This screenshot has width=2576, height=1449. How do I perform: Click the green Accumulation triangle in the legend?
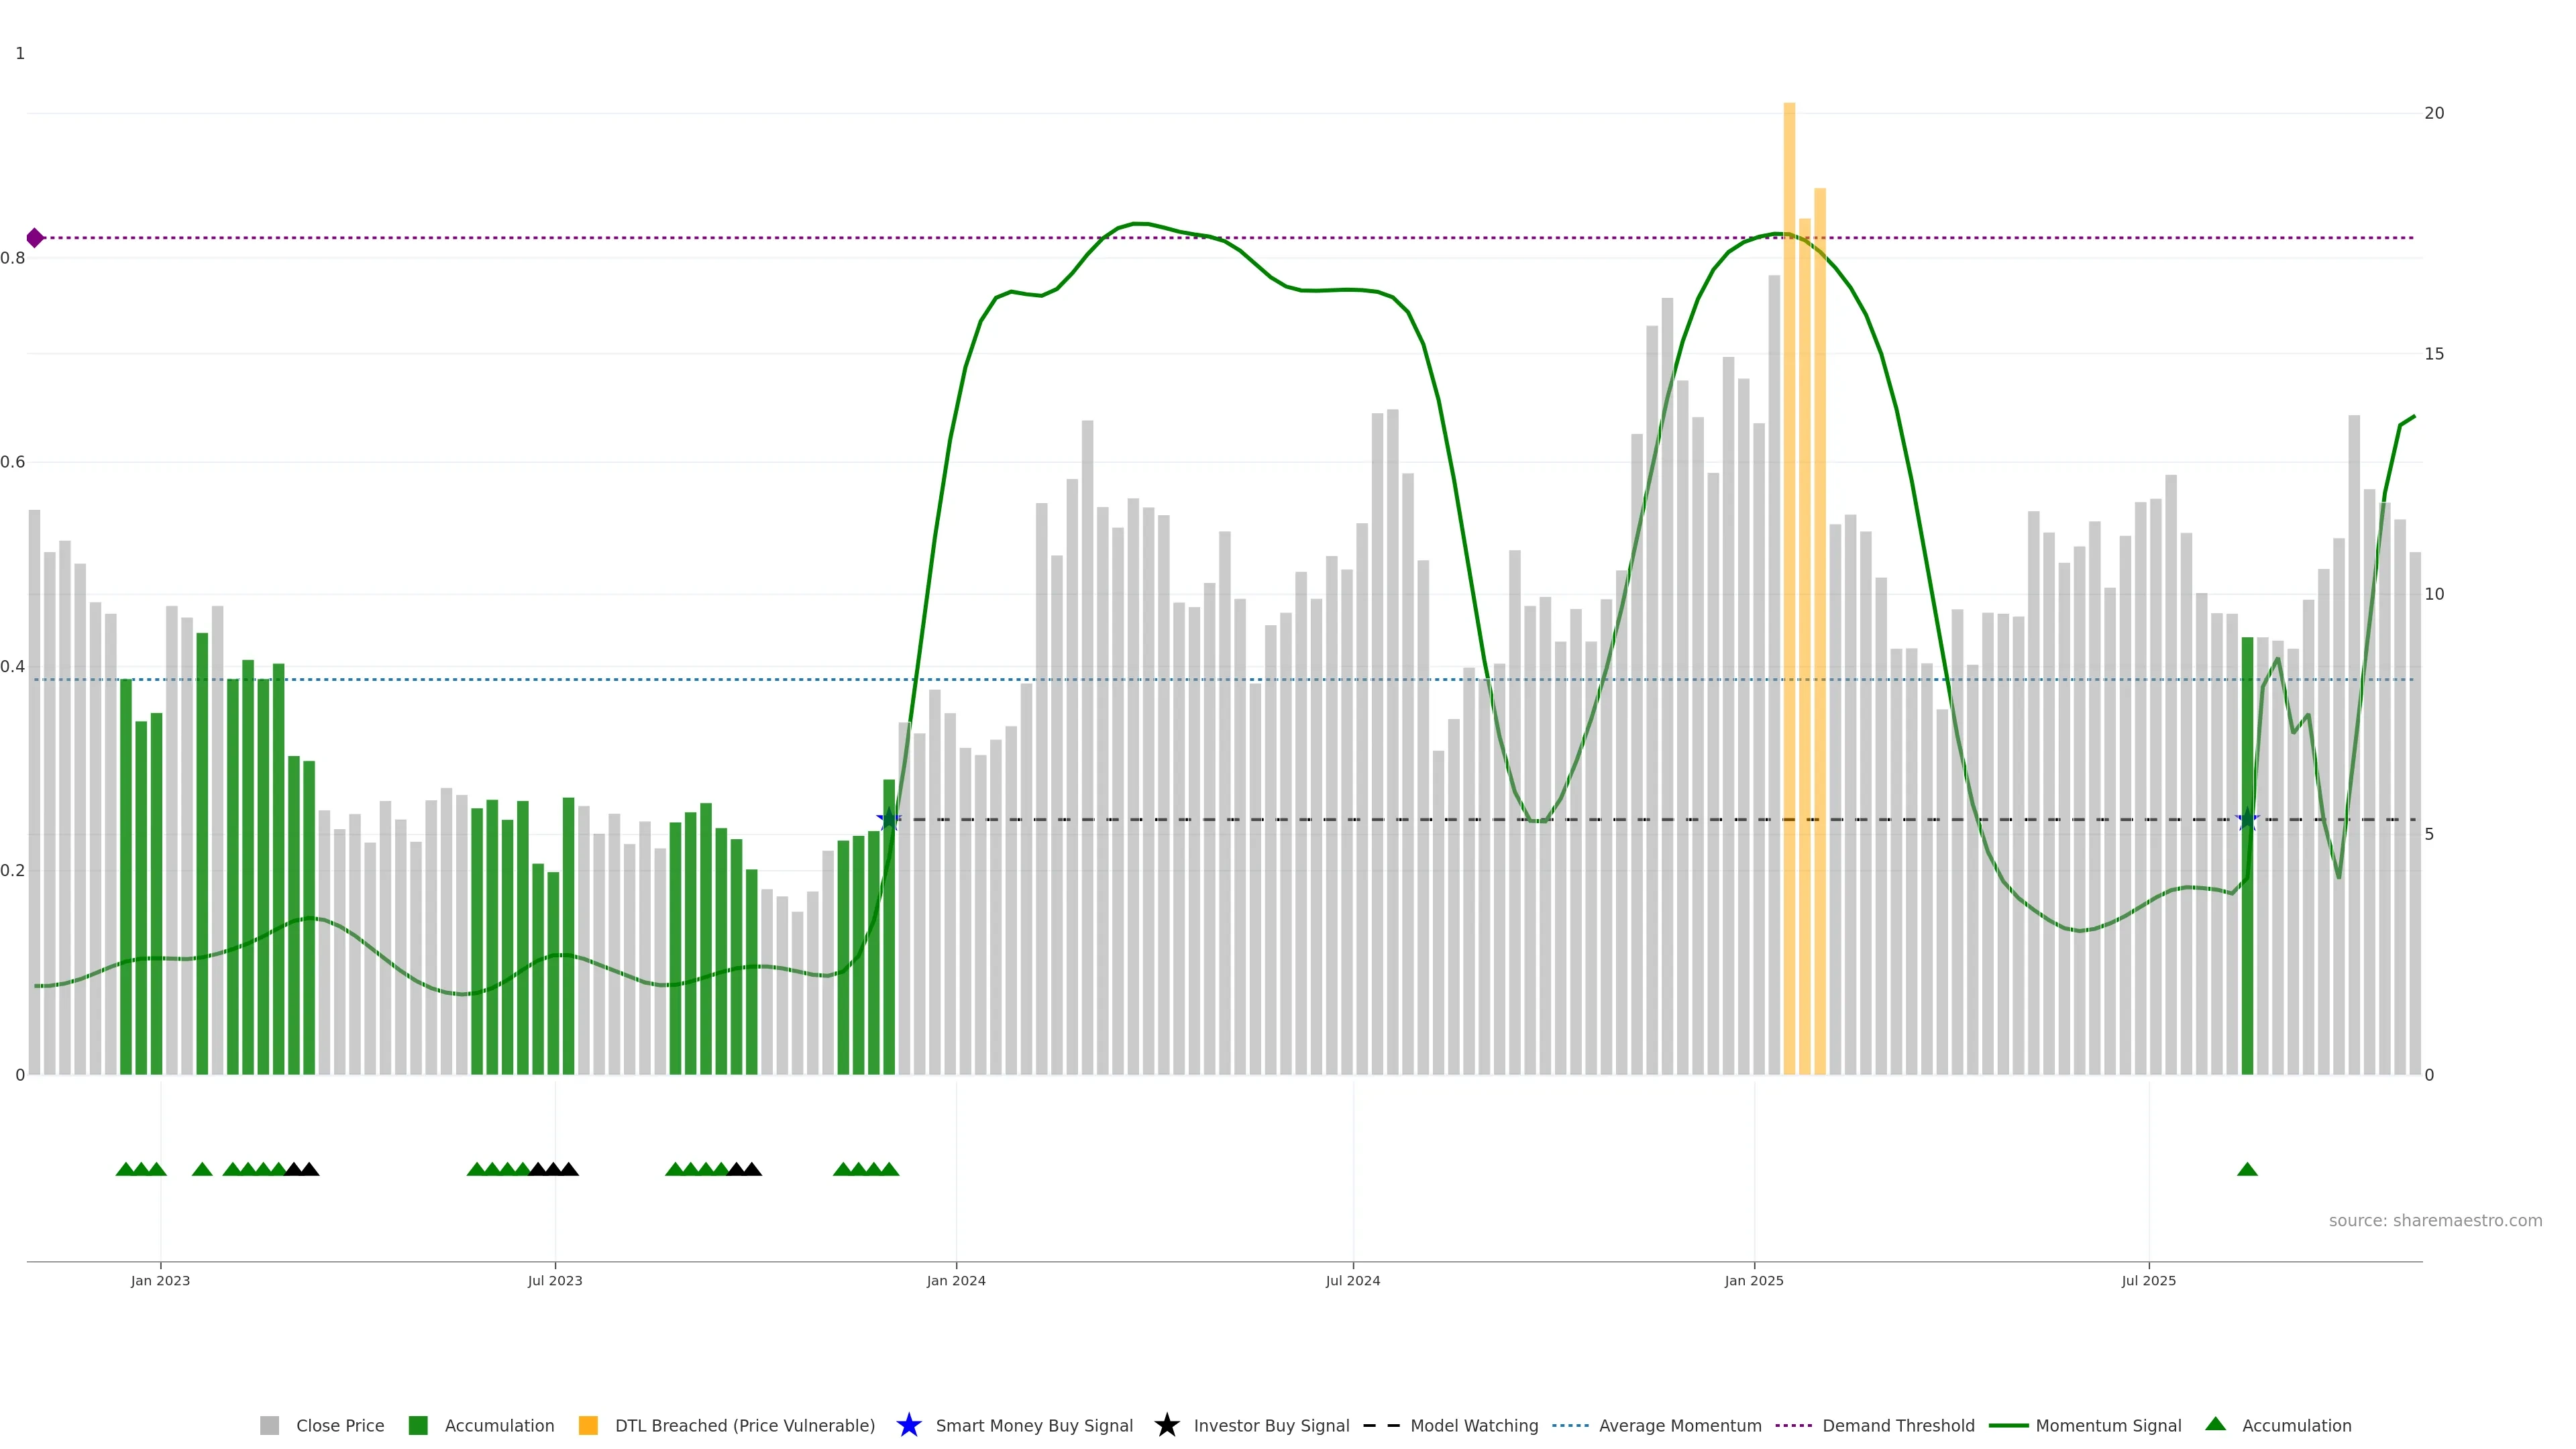(x=2216, y=1424)
